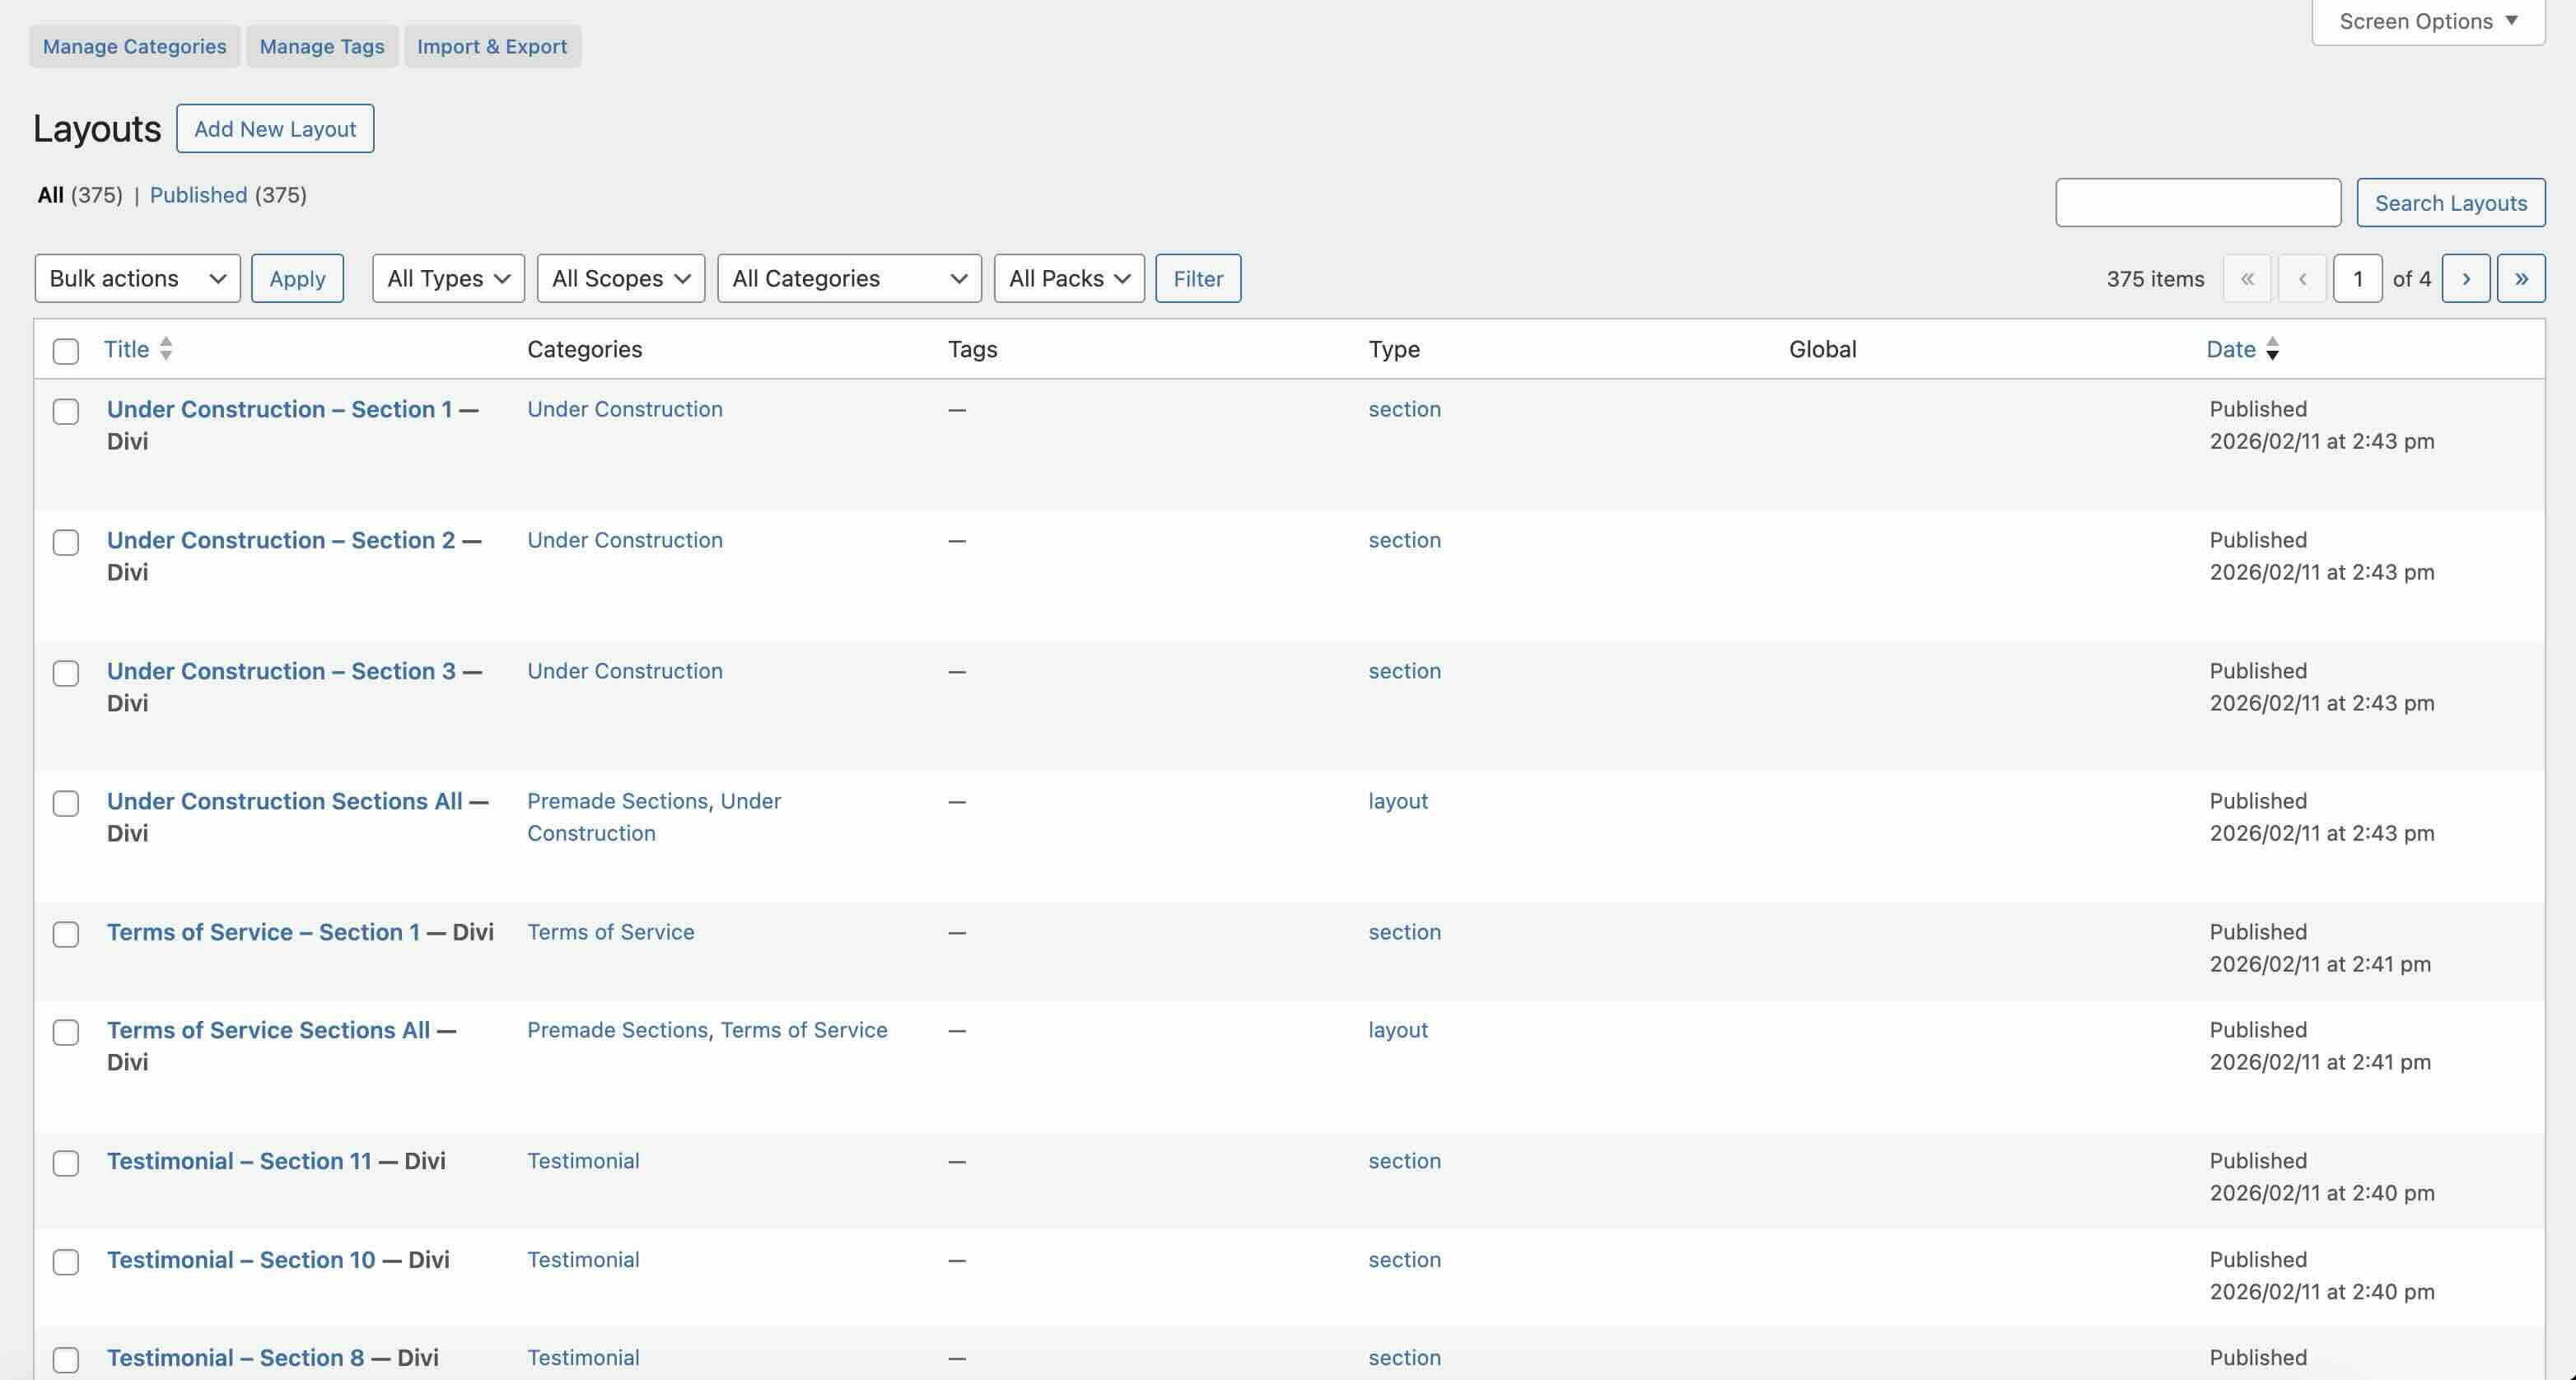The width and height of the screenshot is (2576, 1380).
Task: Sort layouts by the Date column
Action: coord(2231,348)
